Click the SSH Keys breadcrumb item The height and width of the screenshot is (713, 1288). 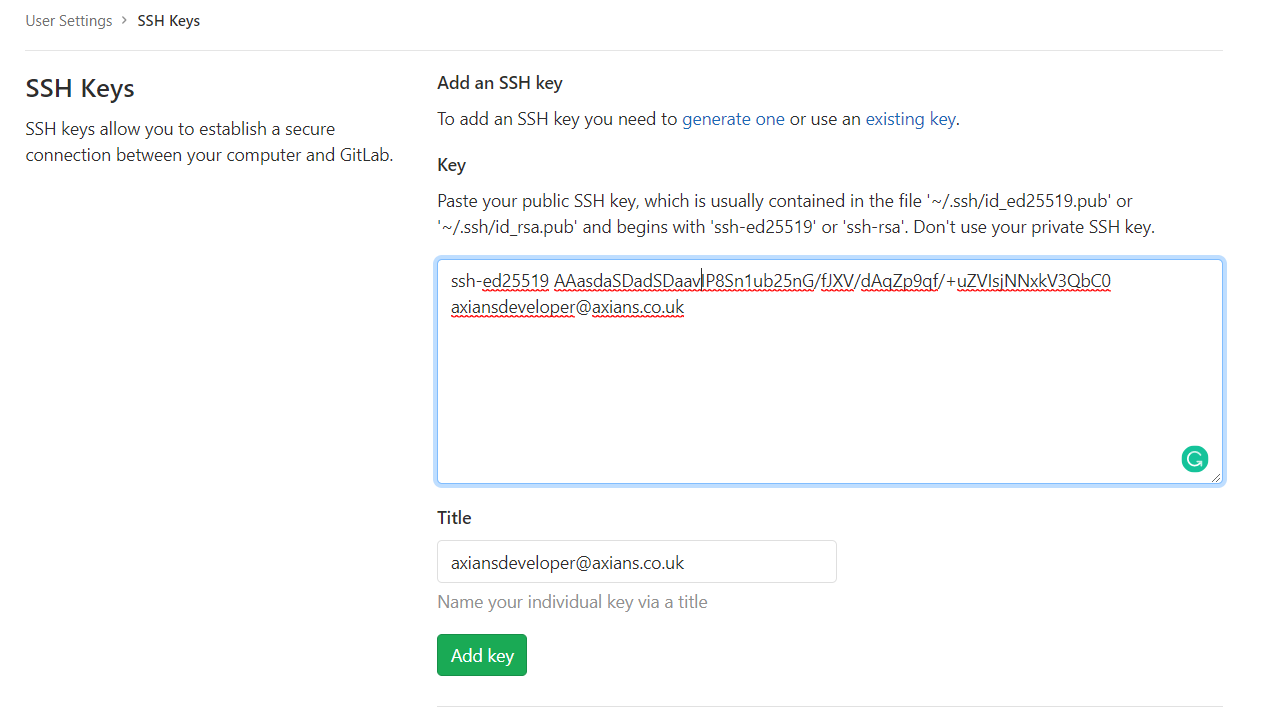(x=169, y=21)
